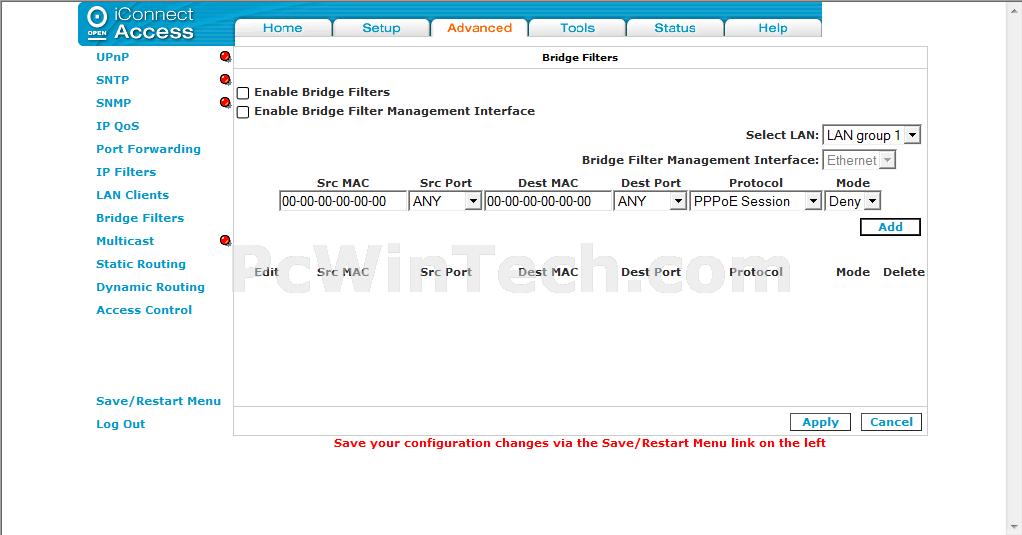Click the Dest MAC input field
The width and height of the screenshot is (1022, 535).
click(x=548, y=201)
